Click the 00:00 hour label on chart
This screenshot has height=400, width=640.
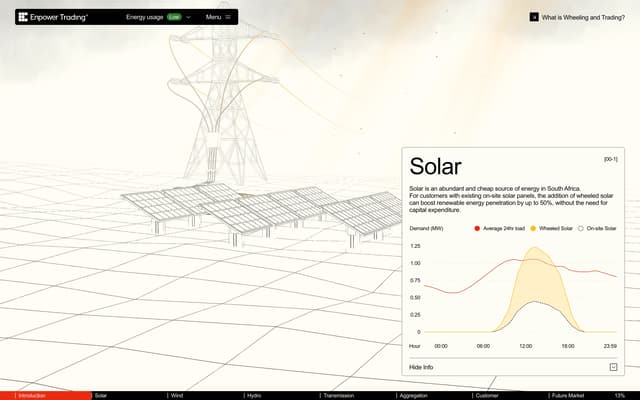tap(441, 346)
